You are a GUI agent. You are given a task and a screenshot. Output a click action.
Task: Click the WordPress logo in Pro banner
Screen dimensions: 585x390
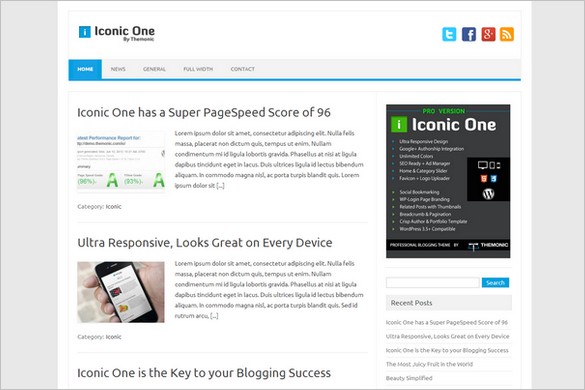pyautogui.click(x=488, y=193)
